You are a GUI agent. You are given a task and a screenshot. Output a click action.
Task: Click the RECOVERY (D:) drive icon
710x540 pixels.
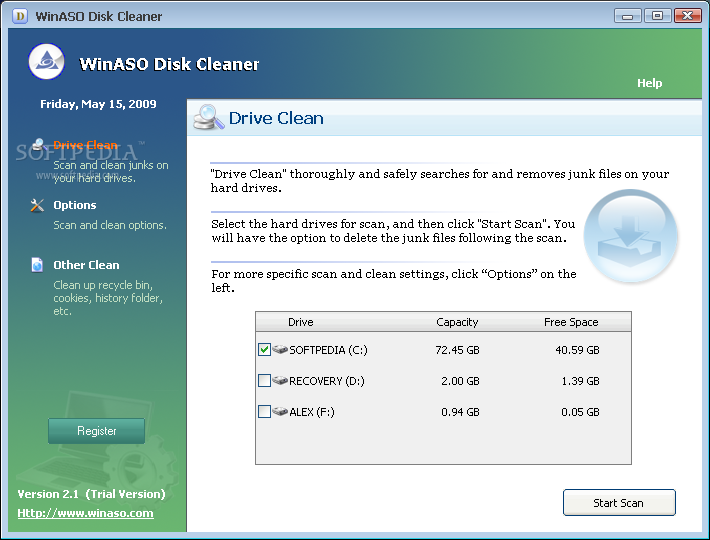coord(280,381)
